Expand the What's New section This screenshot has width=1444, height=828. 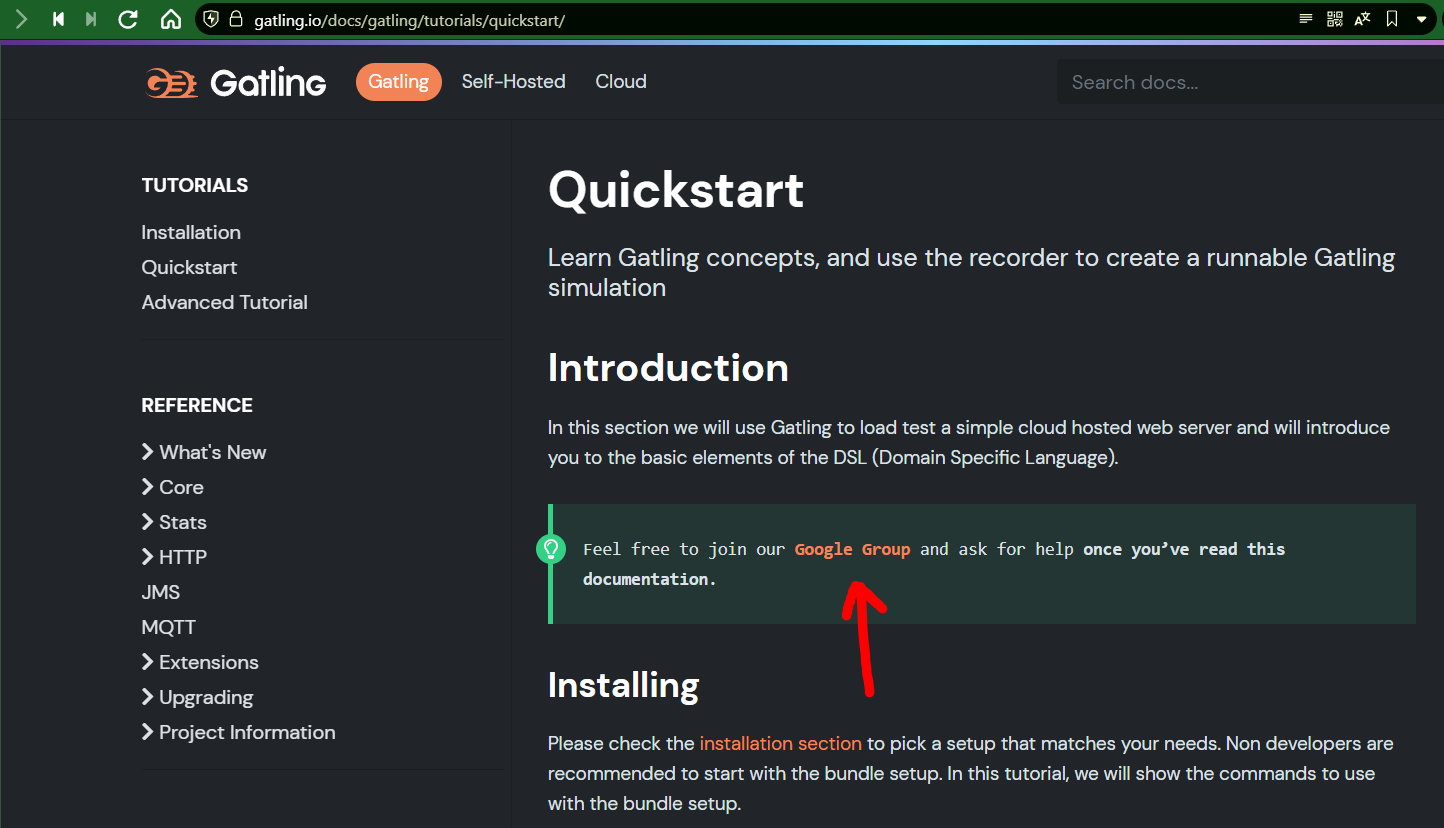[204, 452]
